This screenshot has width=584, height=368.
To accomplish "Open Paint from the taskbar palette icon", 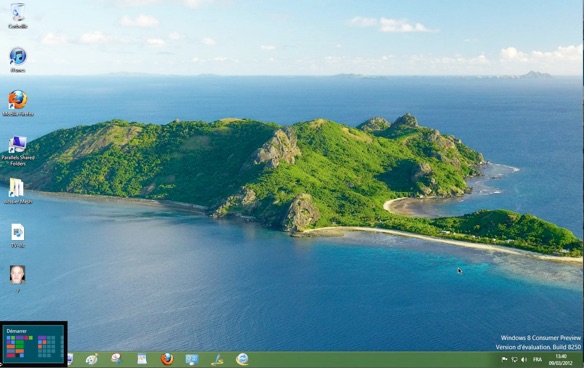I will point(92,359).
